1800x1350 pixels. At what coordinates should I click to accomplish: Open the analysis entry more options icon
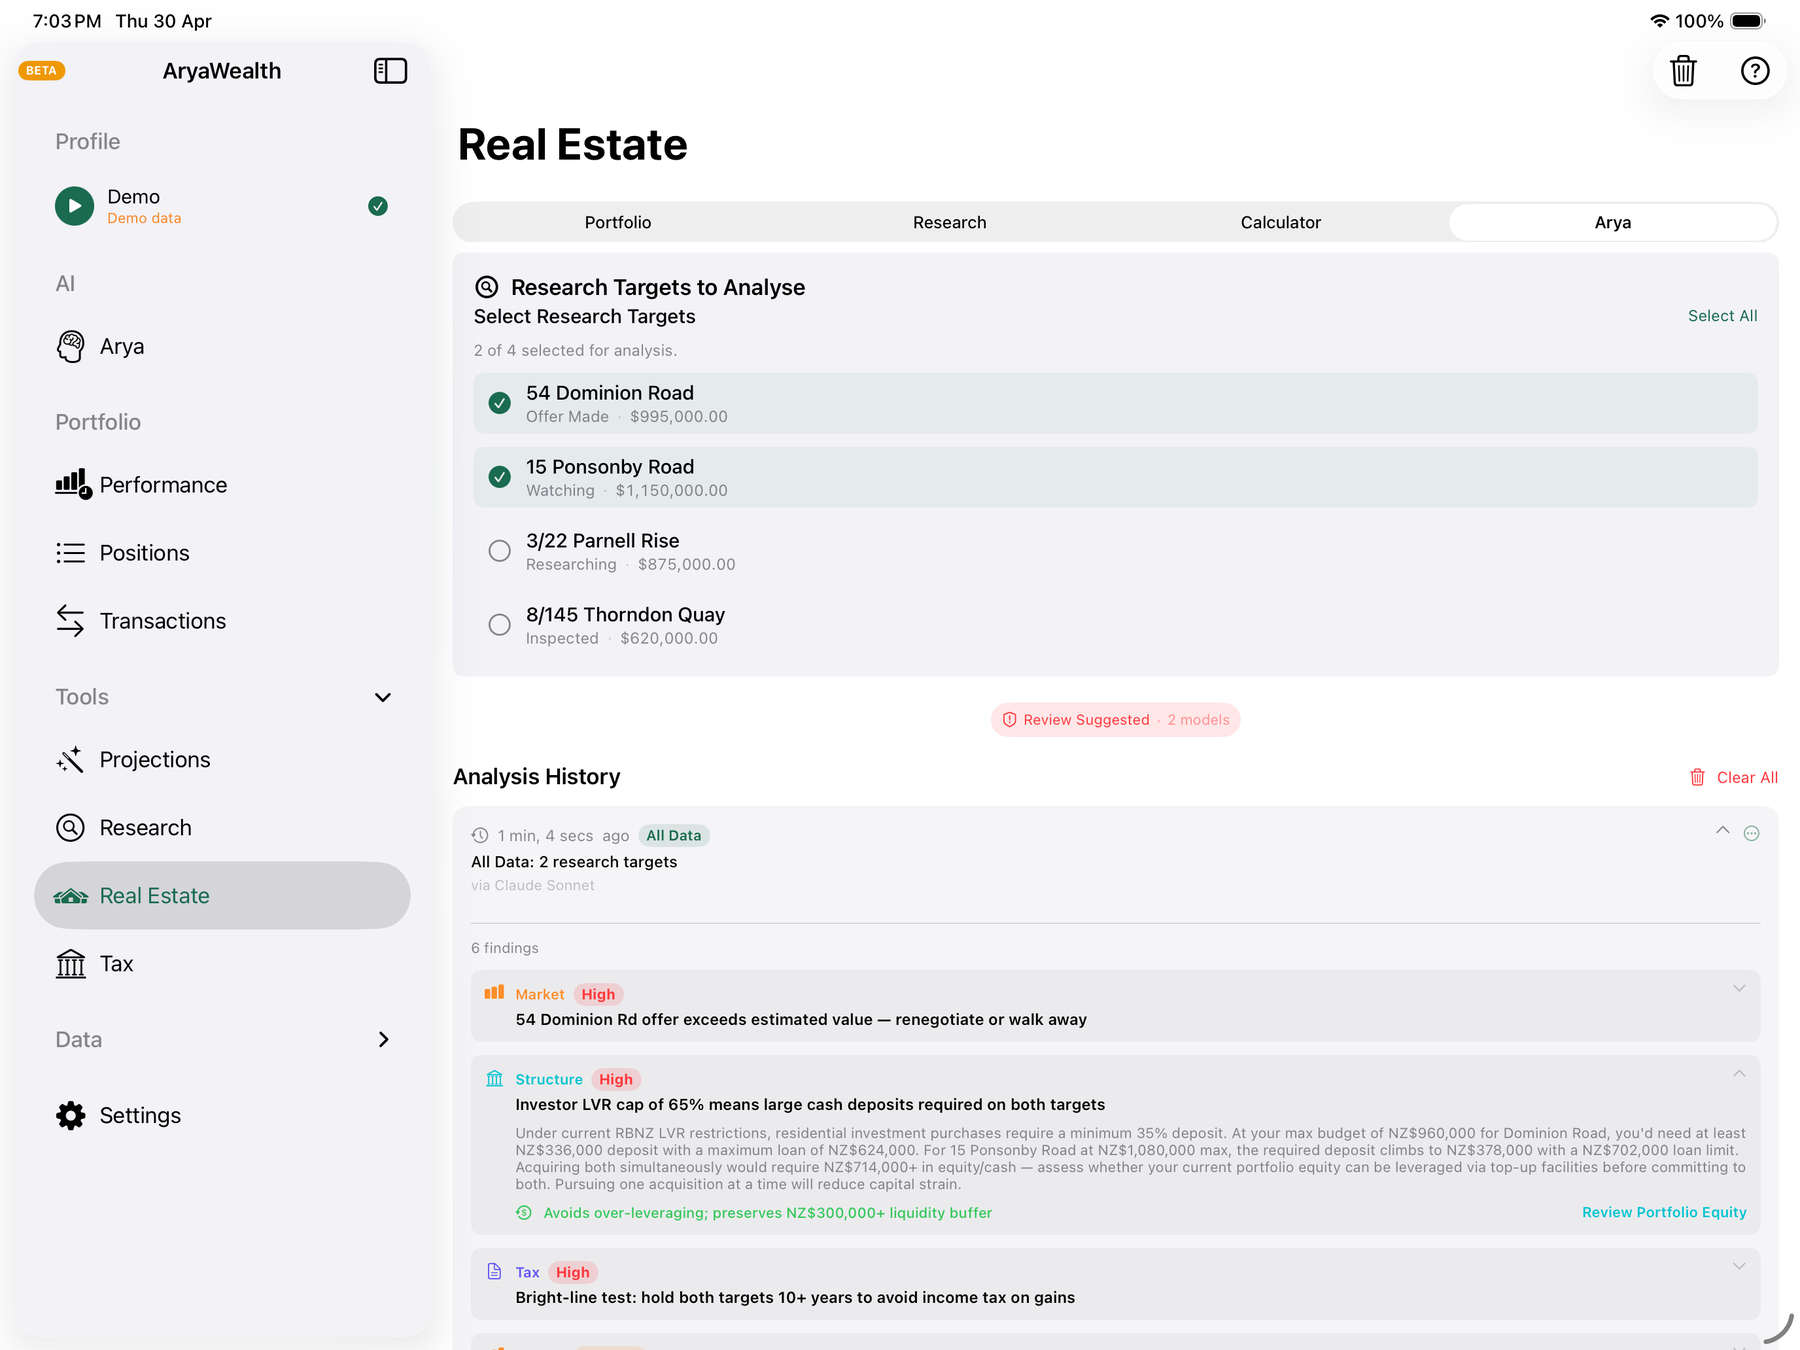pyautogui.click(x=1751, y=834)
